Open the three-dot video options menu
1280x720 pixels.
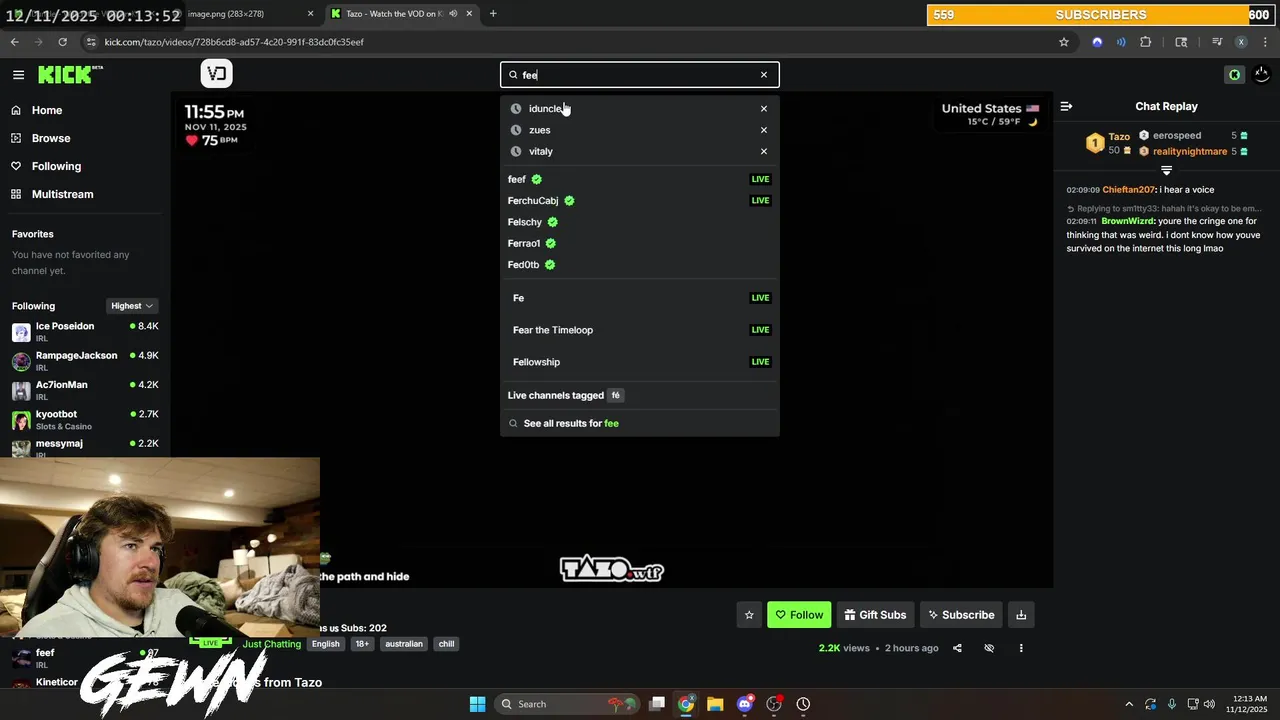1021,648
